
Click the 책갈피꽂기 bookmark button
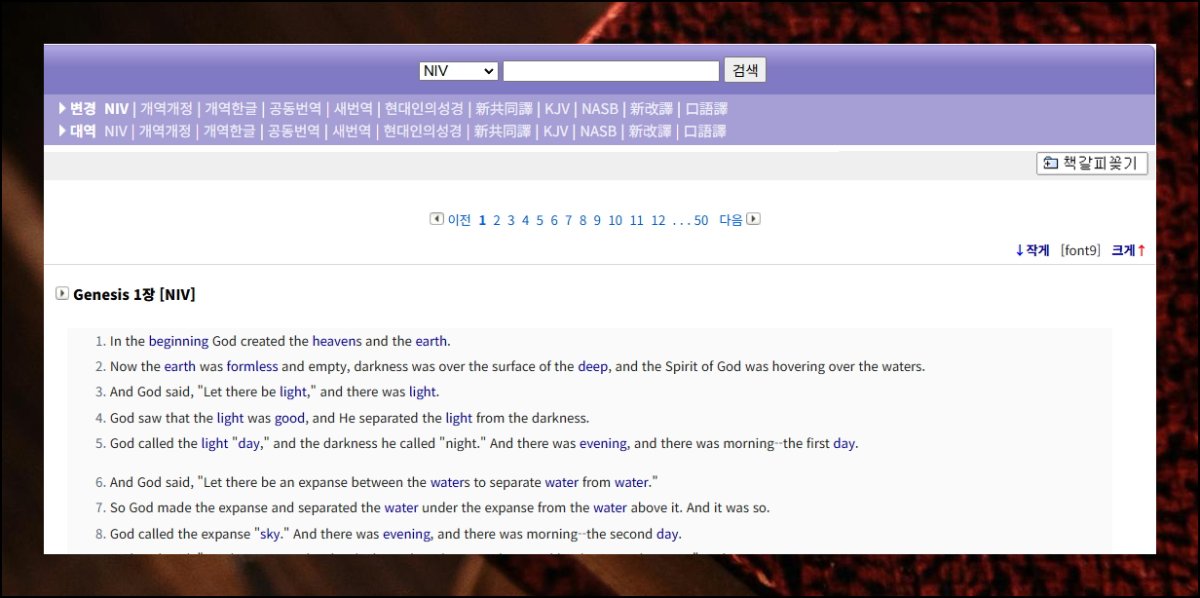pyautogui.click(x=1092, y=163)
